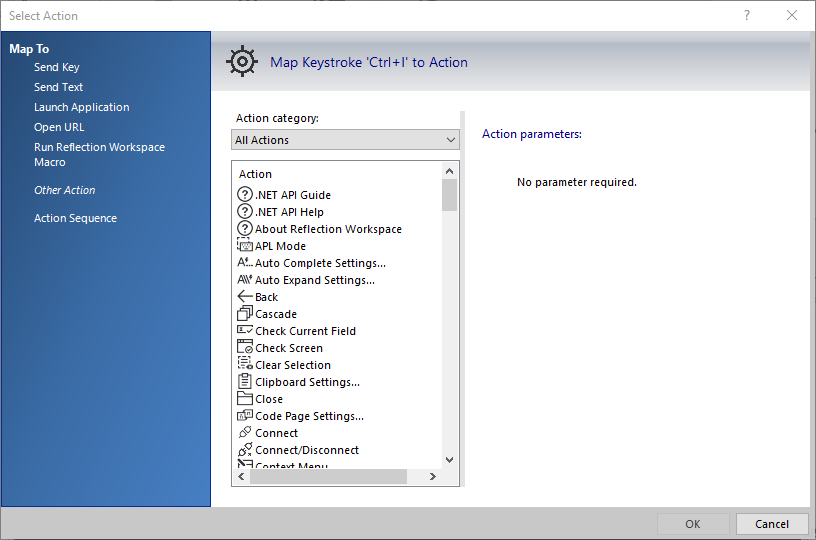This screenshot has width=816, height=540.
Task: Select '.NET API Guide' text in list
Action: click(x=293, y=195)
